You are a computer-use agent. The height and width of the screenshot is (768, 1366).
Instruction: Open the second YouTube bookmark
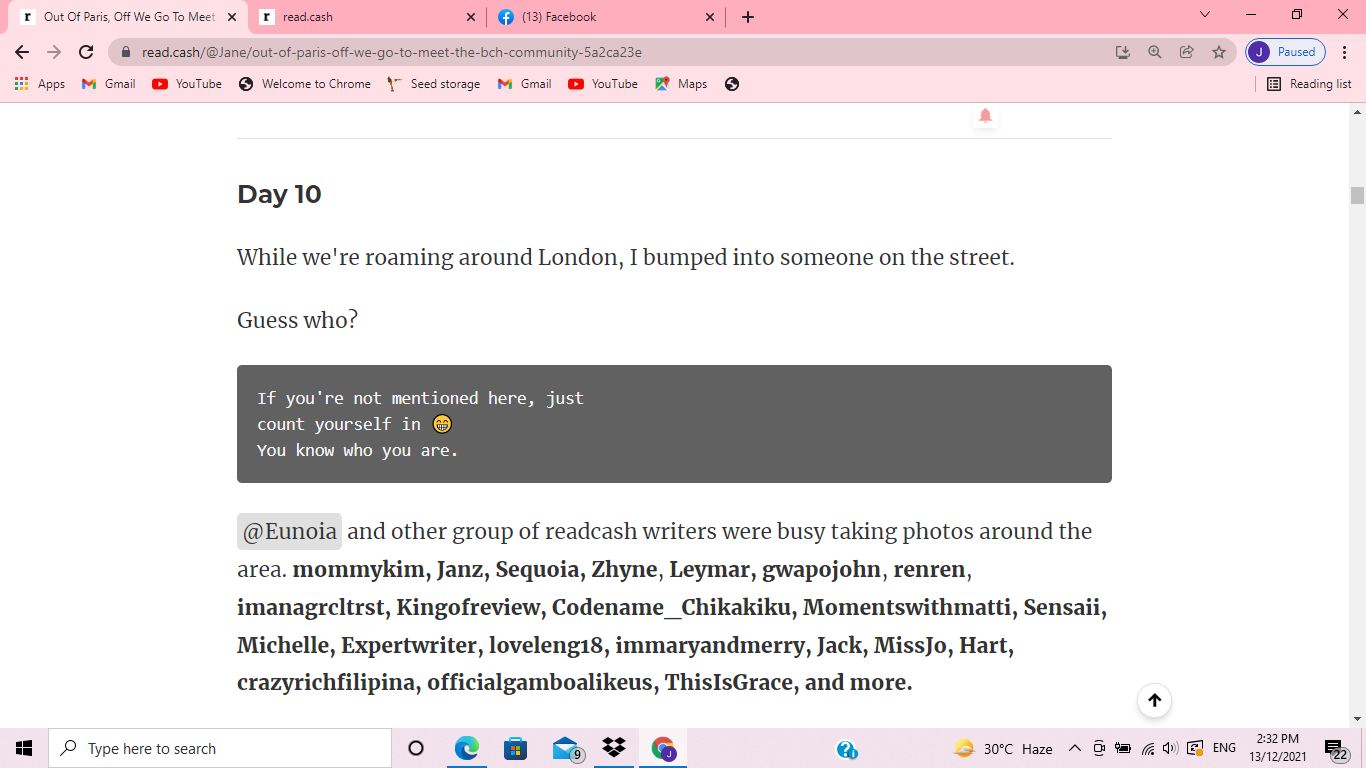click(x=603, y=84)
